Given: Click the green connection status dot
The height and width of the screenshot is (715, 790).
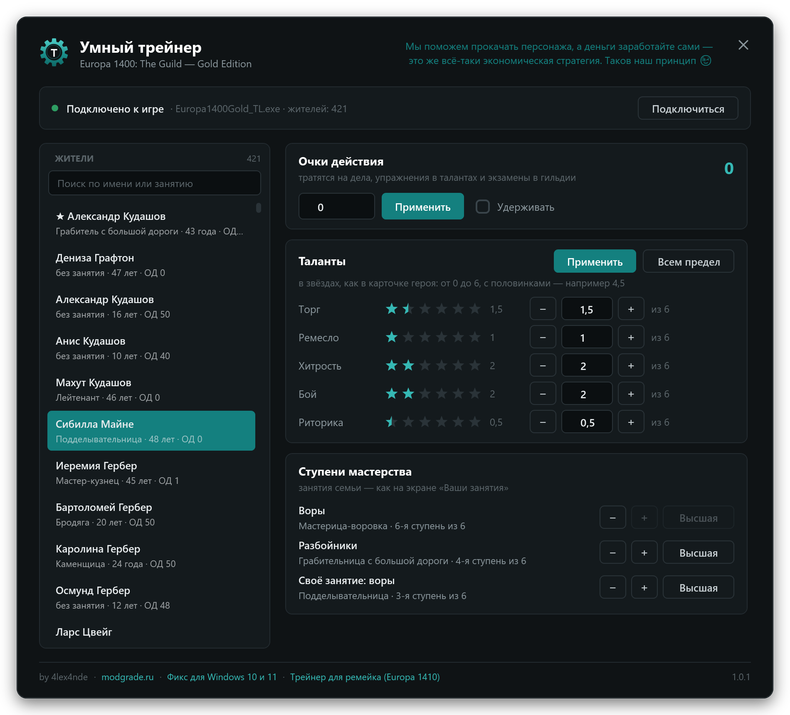Looking at the screenshot, I should pyautogui.click(x=54, y=108).
